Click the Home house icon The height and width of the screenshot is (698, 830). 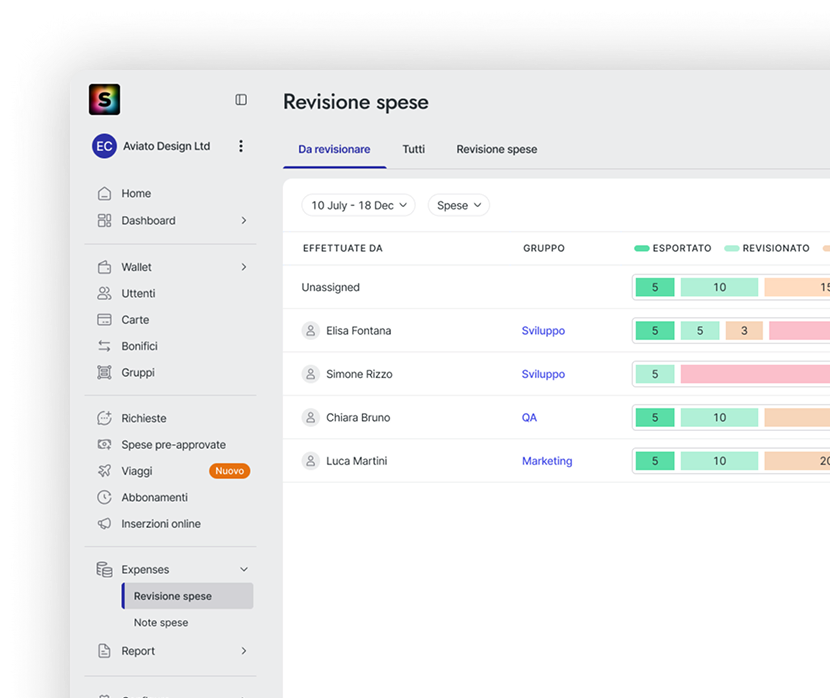coord(104,194)
